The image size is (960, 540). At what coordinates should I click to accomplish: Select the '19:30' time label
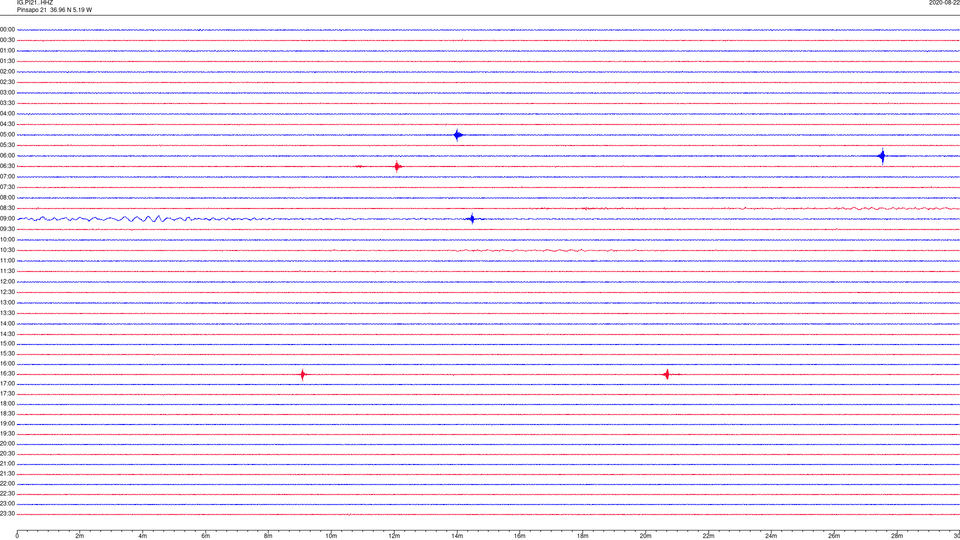click(x=7, y=434)
